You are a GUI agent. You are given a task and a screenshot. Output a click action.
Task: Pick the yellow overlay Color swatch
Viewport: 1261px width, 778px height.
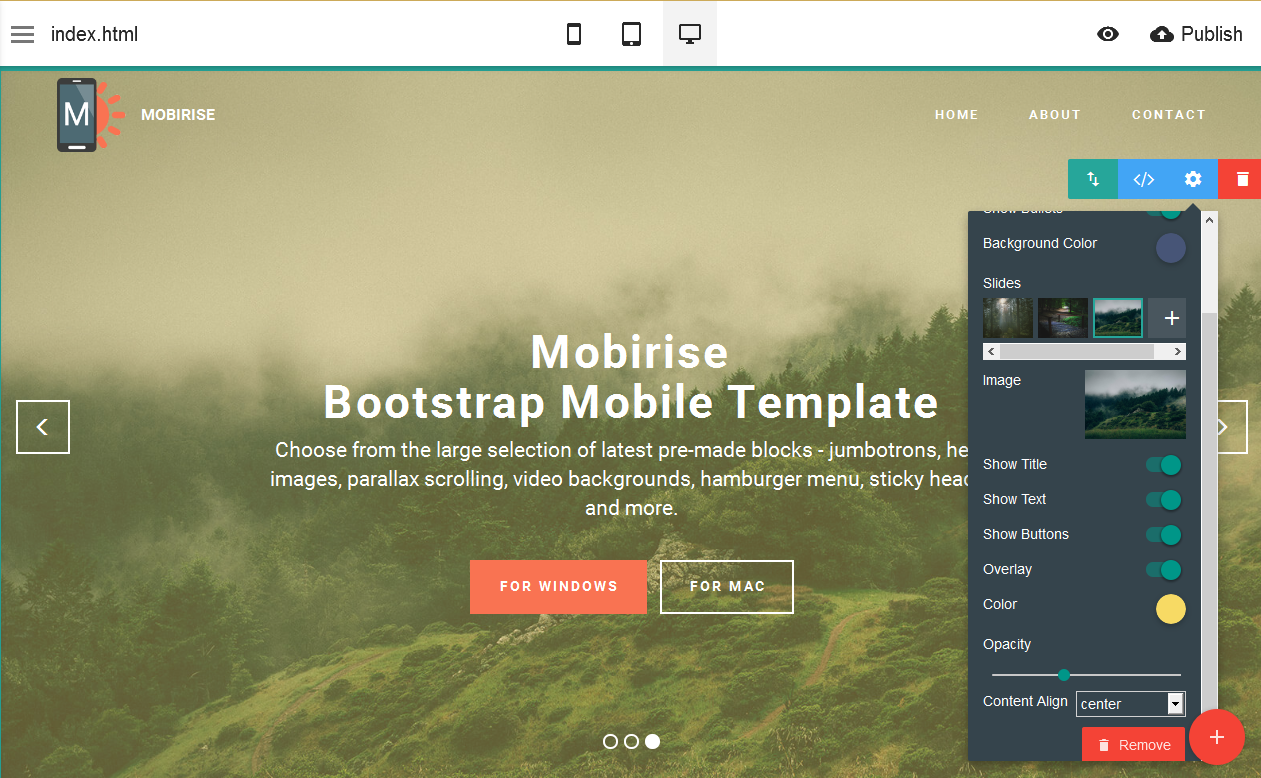pyautogui.click(x=1170, y=609)
